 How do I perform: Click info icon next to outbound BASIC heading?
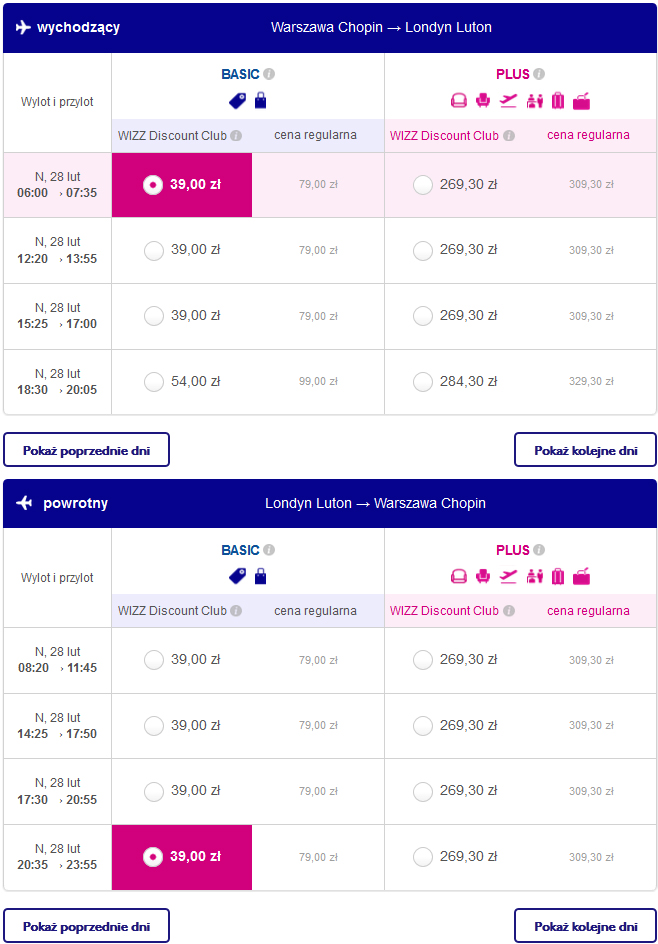269,74
